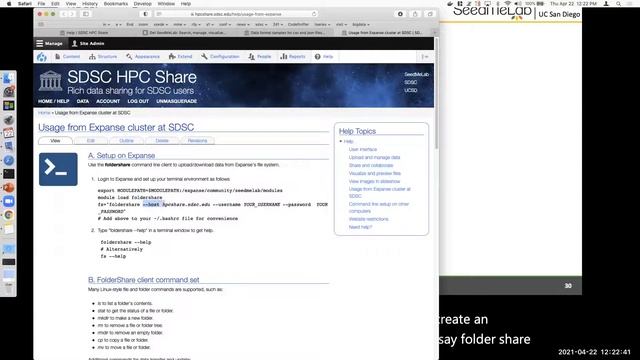Open Structure admin menu
640x360 pixels.
point(103,57)
